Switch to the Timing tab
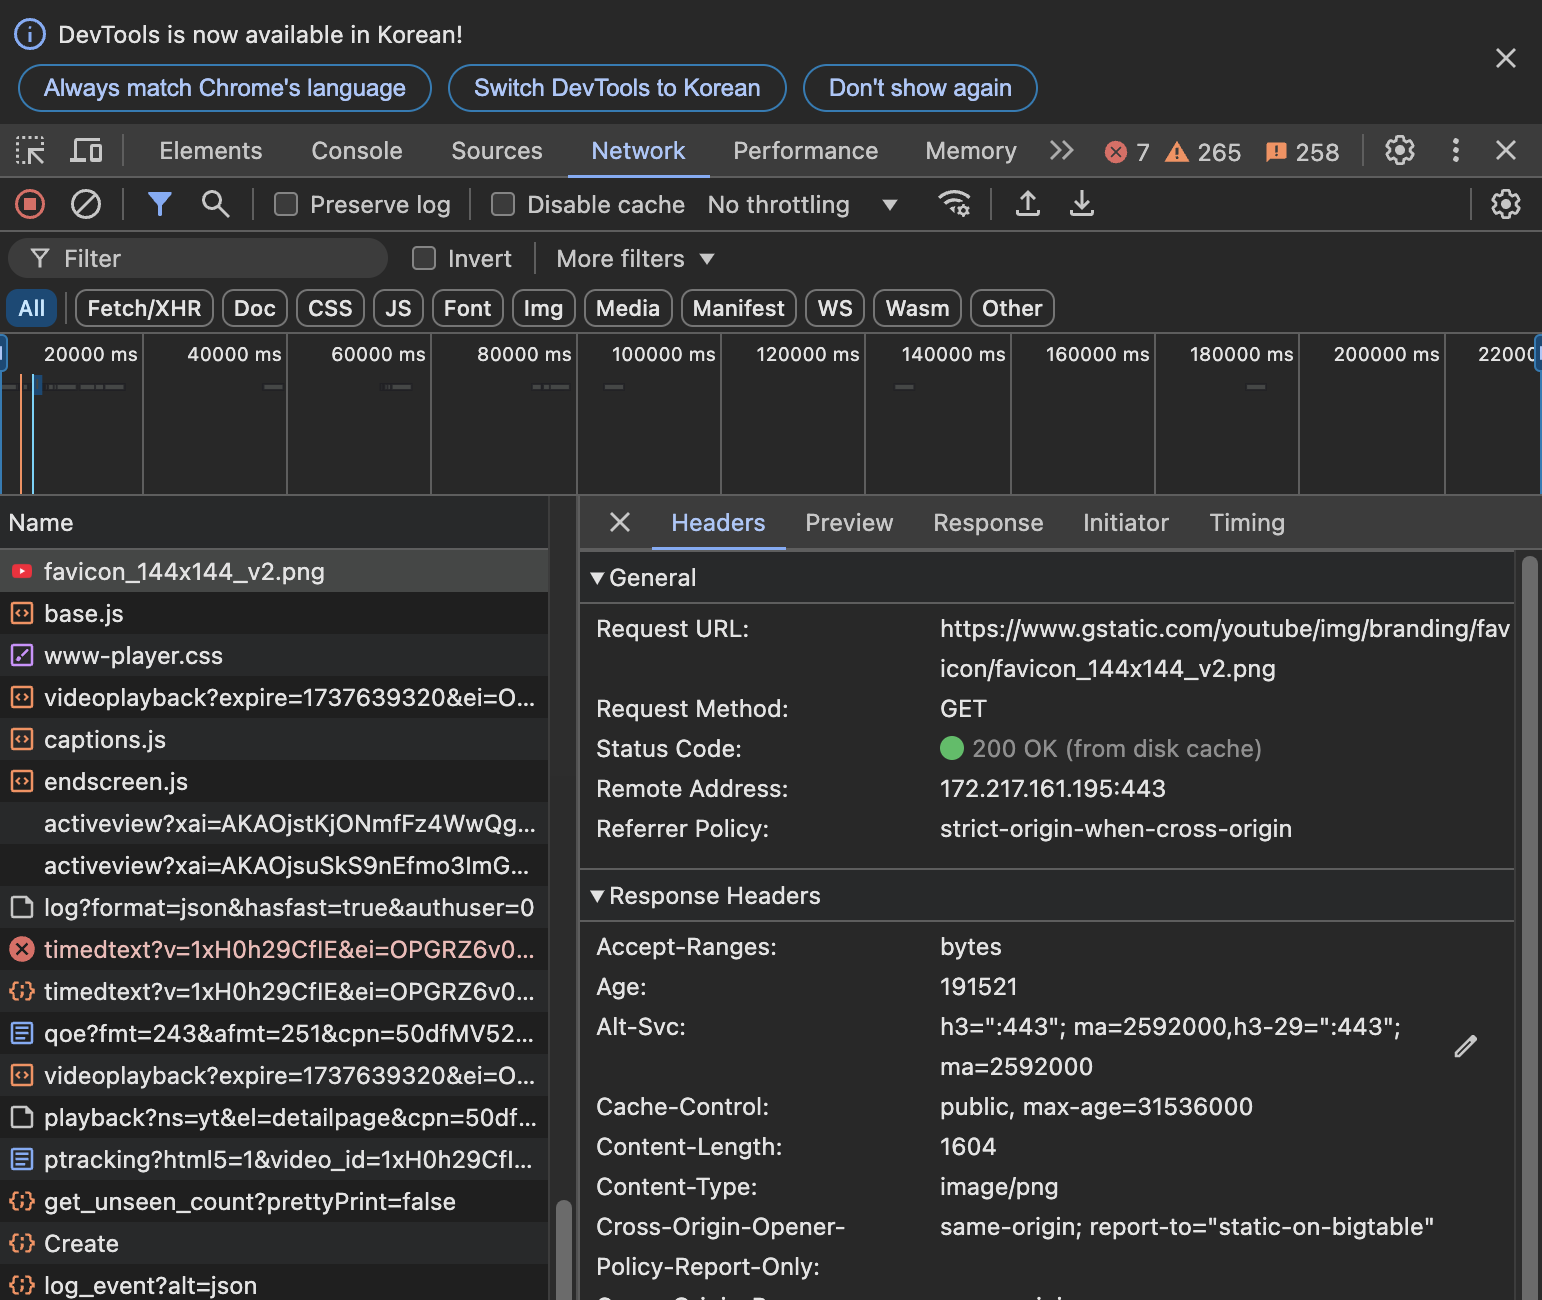The image size is (1542, 1300). coord(1246,523)
